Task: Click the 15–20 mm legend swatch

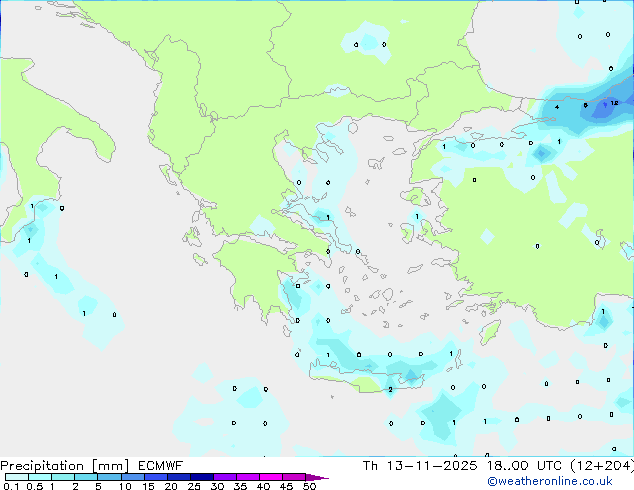Action: coord(156,477)
